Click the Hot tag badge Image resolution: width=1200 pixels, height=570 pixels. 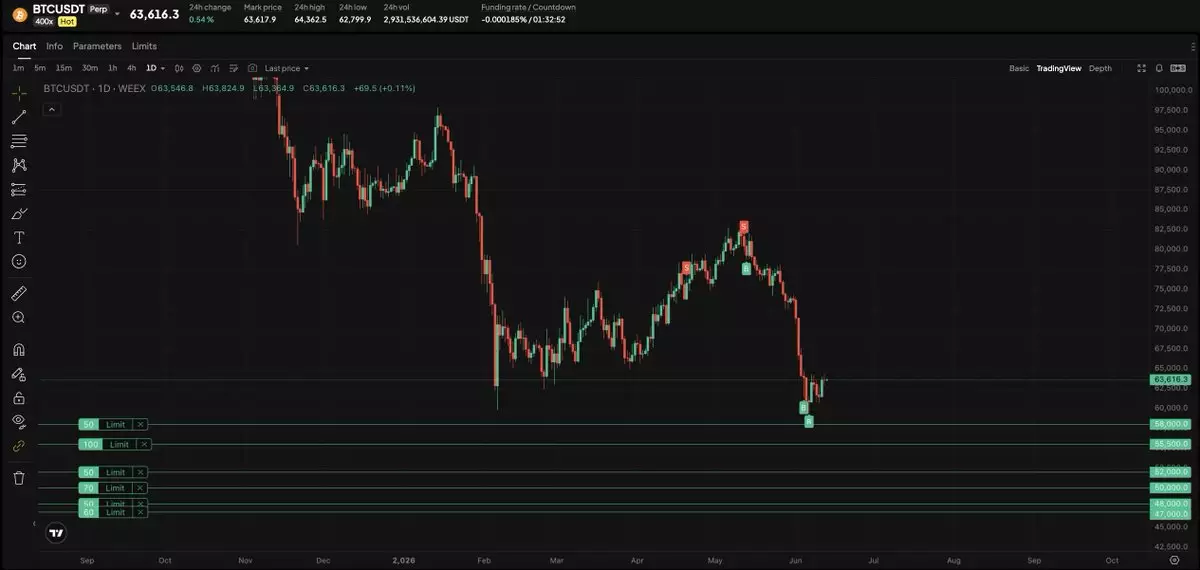coord(69,21)
